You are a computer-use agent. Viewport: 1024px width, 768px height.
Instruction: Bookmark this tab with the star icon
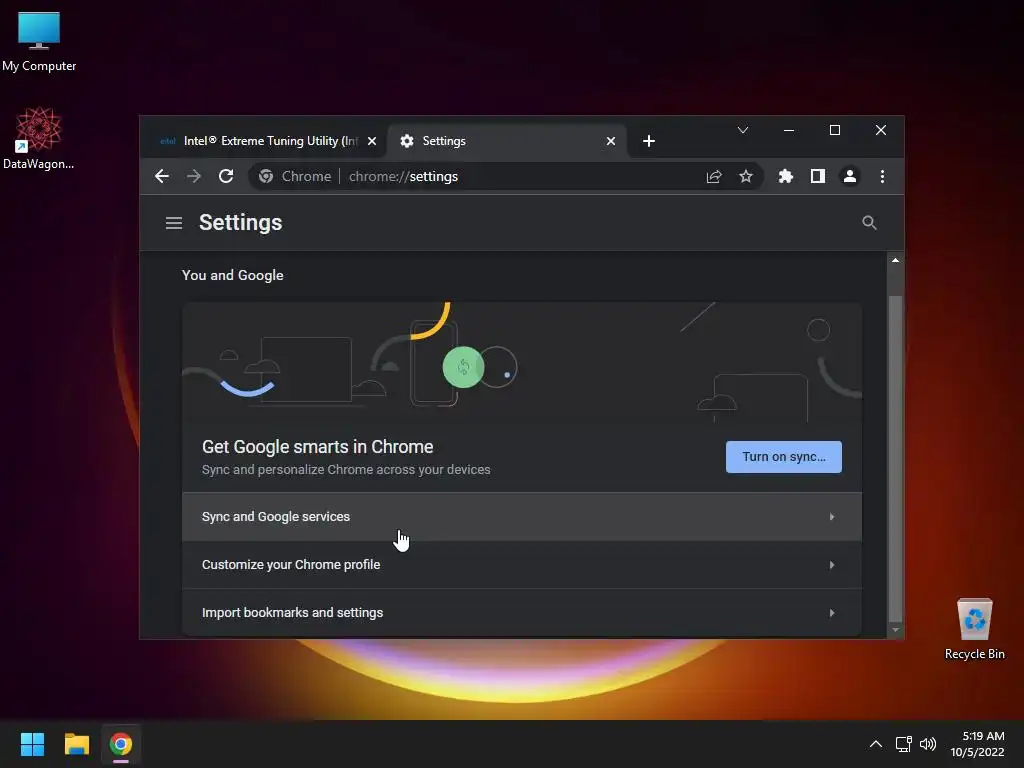pyautogui.click(x=746, y=176)
